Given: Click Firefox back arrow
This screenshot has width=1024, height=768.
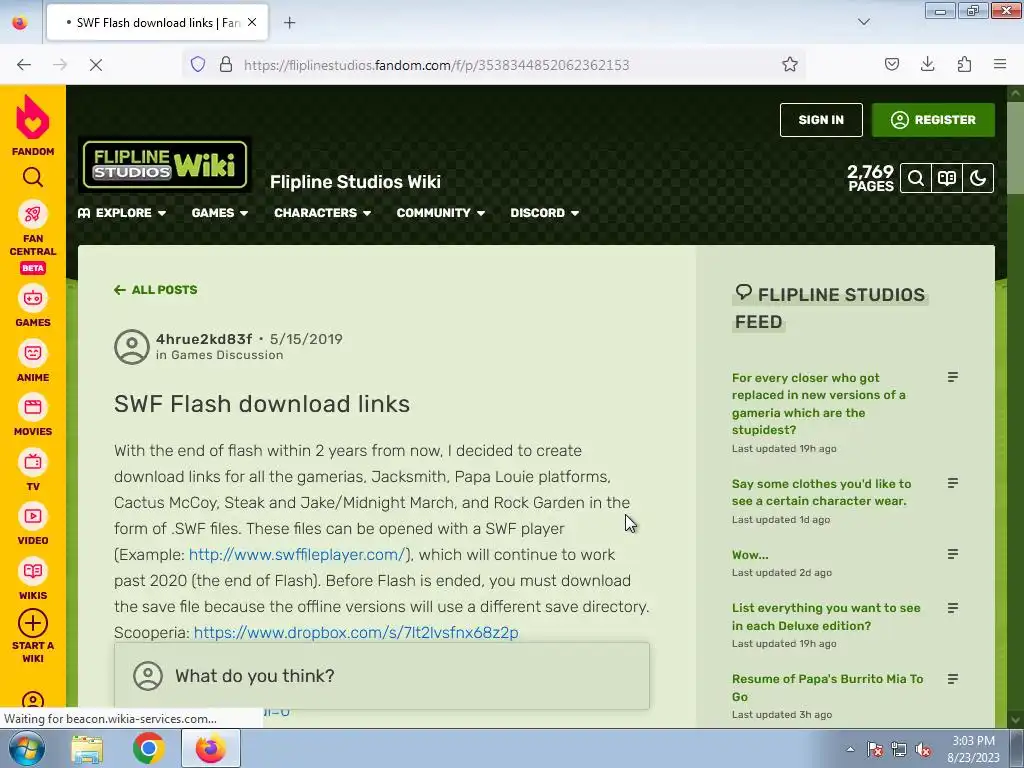Looking at the screenshot, I should point(24,65).
